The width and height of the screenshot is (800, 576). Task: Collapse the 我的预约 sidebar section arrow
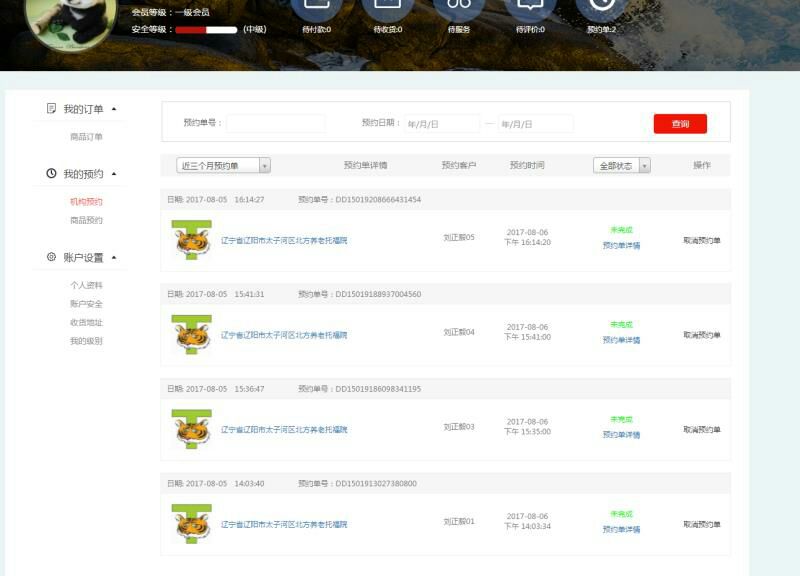(114, 174)
